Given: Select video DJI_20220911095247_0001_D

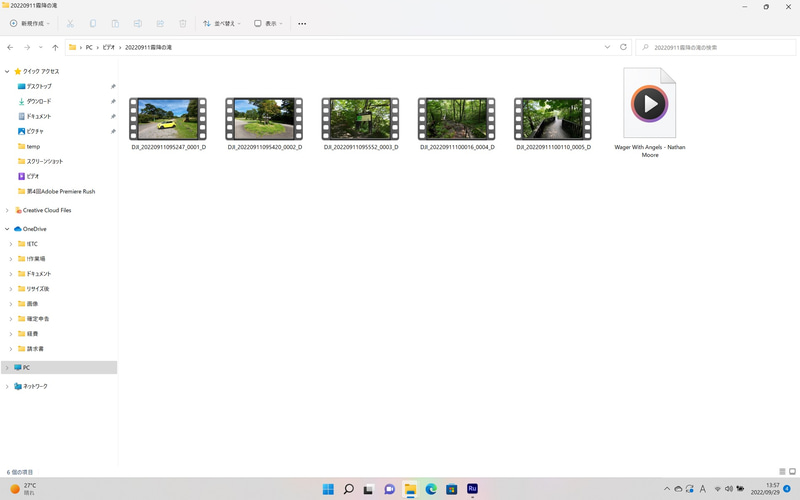Looking at the screenshot, I should pos(168,124).
